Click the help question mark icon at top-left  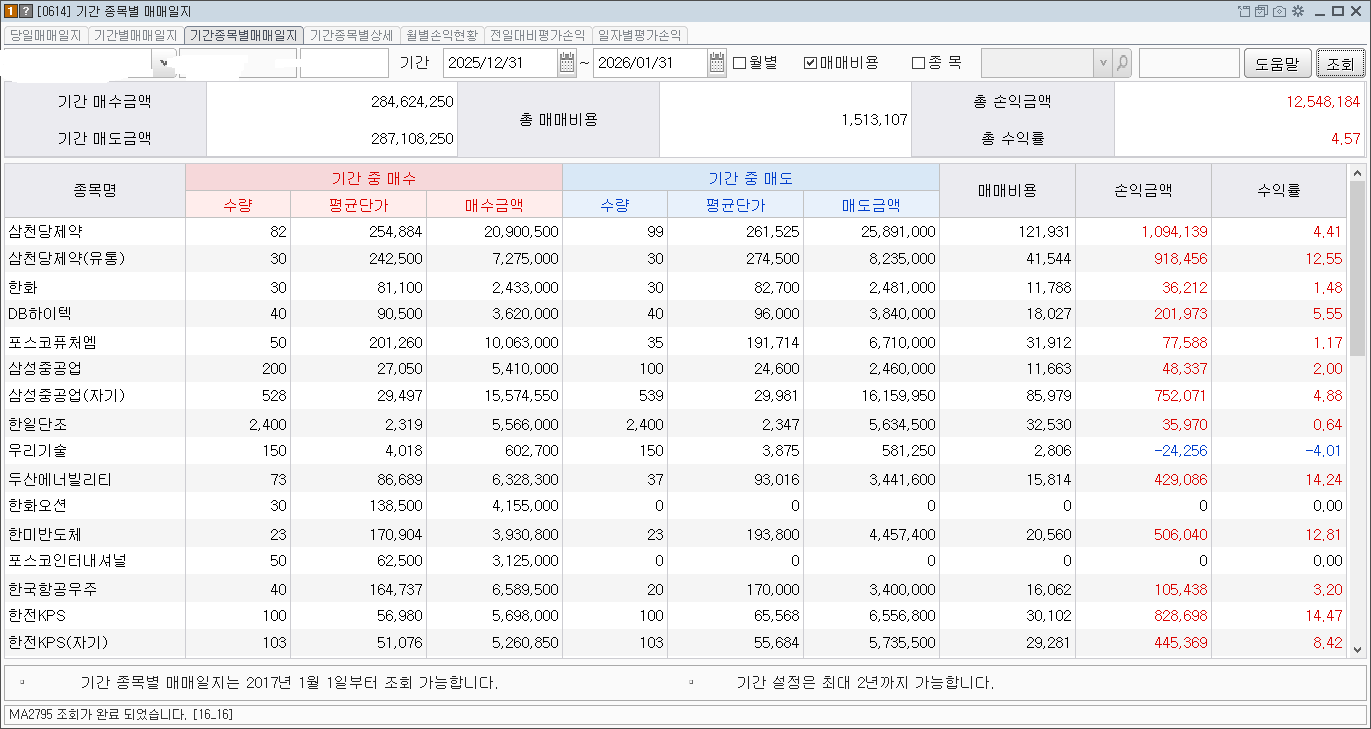[24, 9]
